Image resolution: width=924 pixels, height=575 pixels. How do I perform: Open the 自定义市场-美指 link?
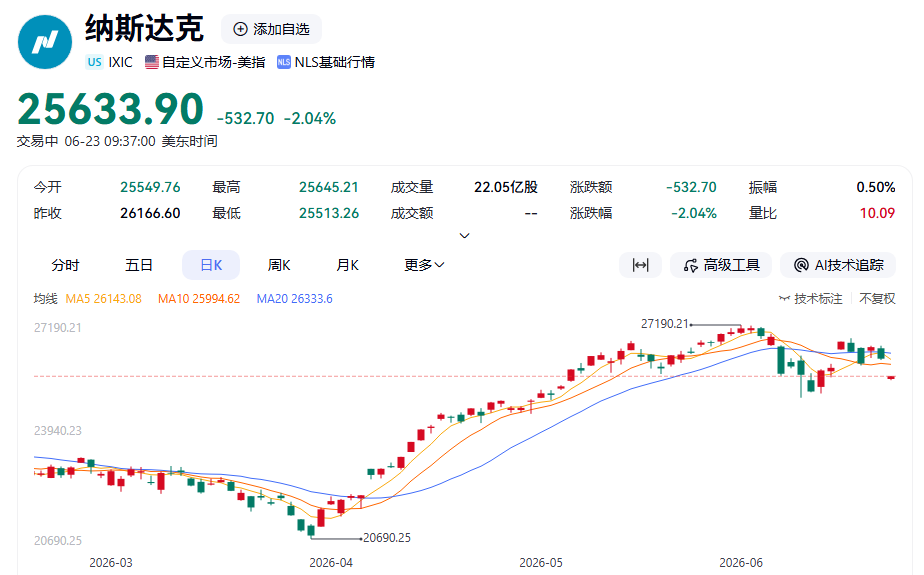(x=213, y=62)
